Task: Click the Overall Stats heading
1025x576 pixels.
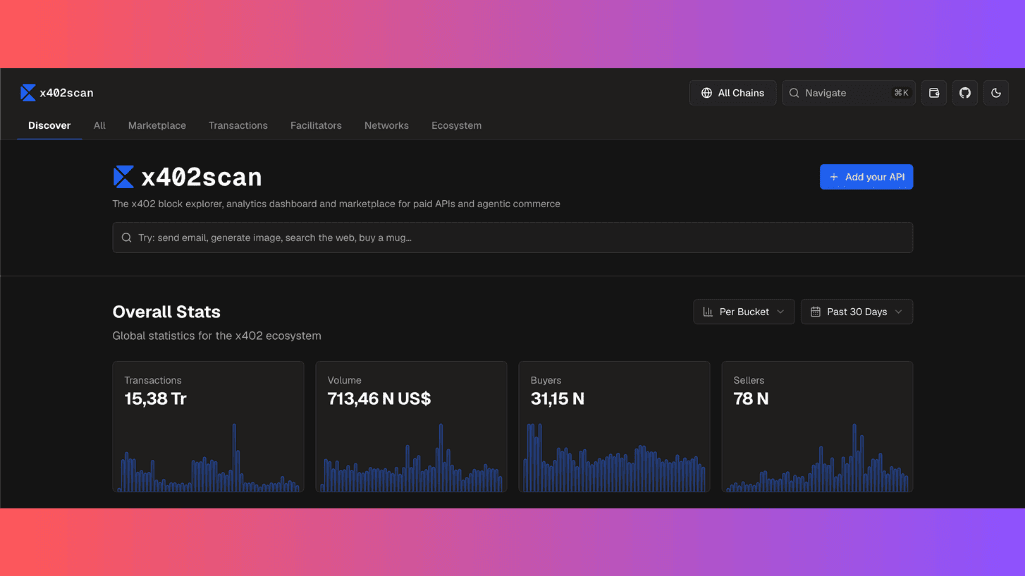Action: click(x=167, y=312)
